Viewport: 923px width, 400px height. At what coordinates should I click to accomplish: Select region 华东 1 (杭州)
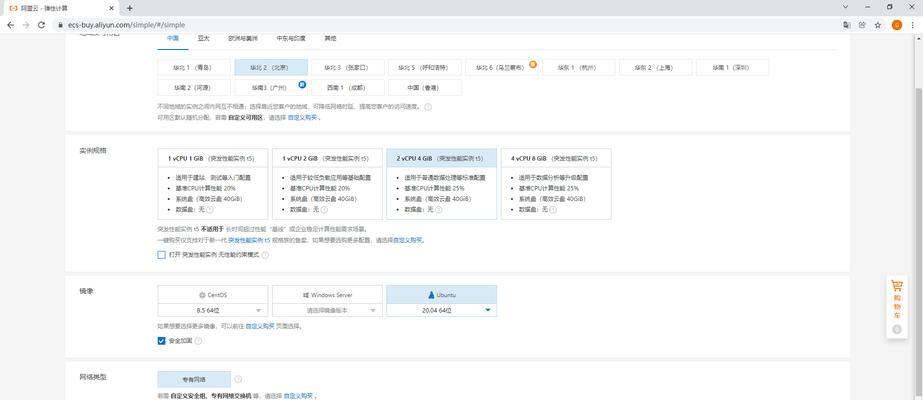[578, 67]
